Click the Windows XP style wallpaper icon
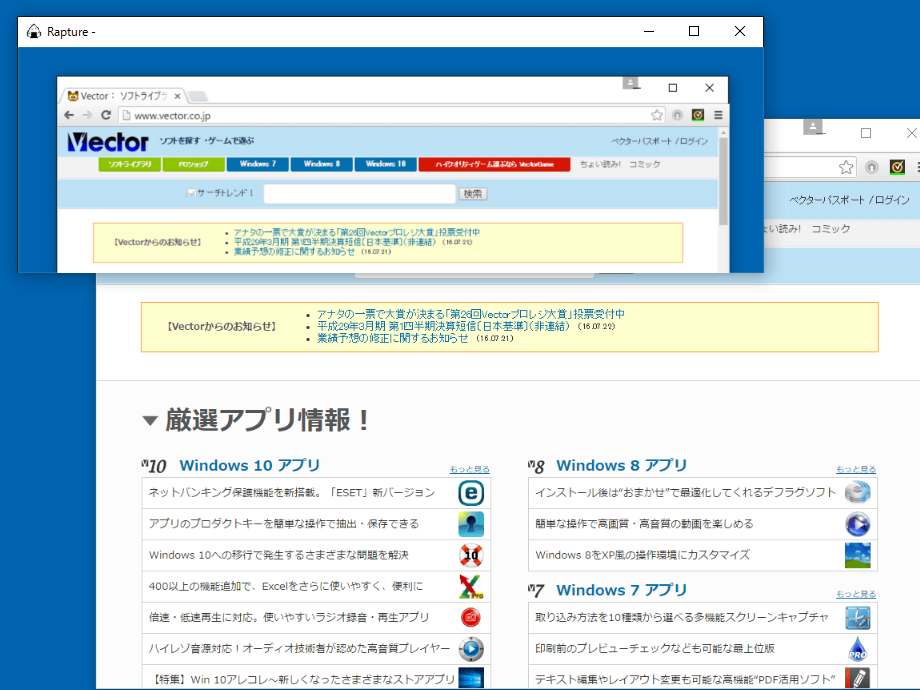Image resolution: width=920 pixels, height=690 pixels. point(858,555)
